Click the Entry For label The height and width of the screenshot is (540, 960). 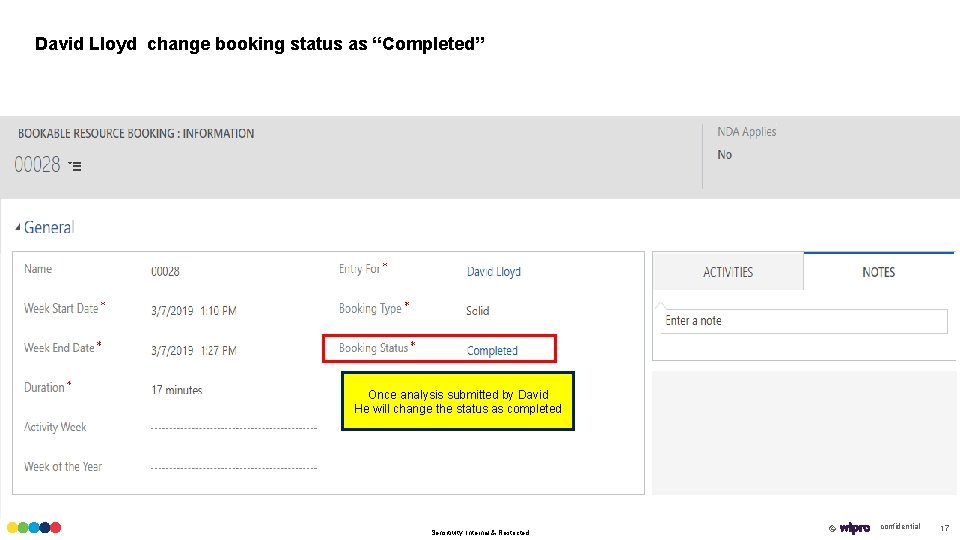coord(359,269)
